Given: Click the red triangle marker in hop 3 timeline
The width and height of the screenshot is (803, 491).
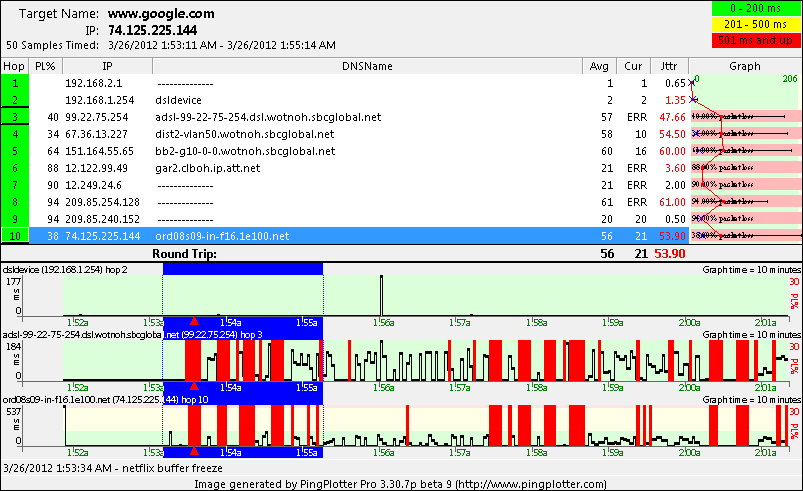Looking at the screenshot, I should 194,385.
